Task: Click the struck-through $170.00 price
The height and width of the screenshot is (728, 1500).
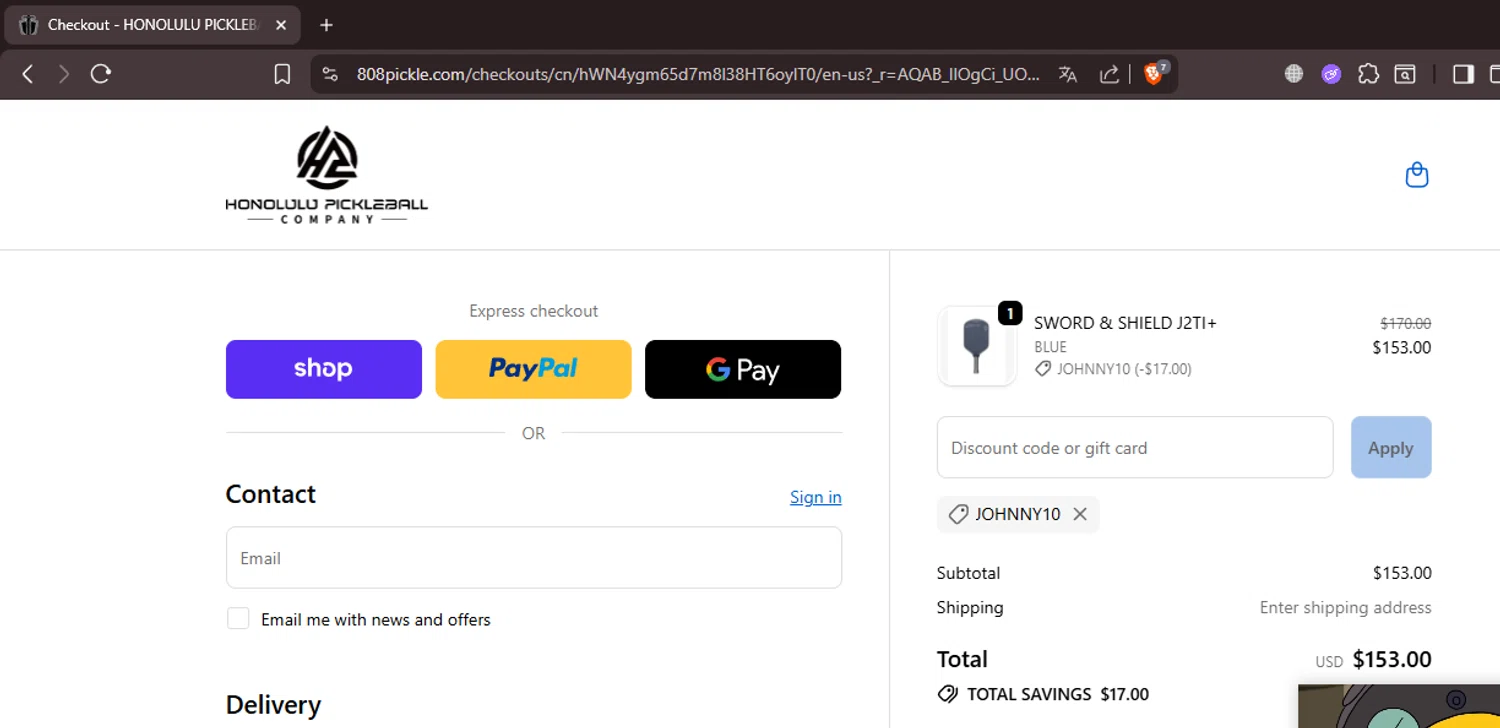Action: click(1405, 323)
